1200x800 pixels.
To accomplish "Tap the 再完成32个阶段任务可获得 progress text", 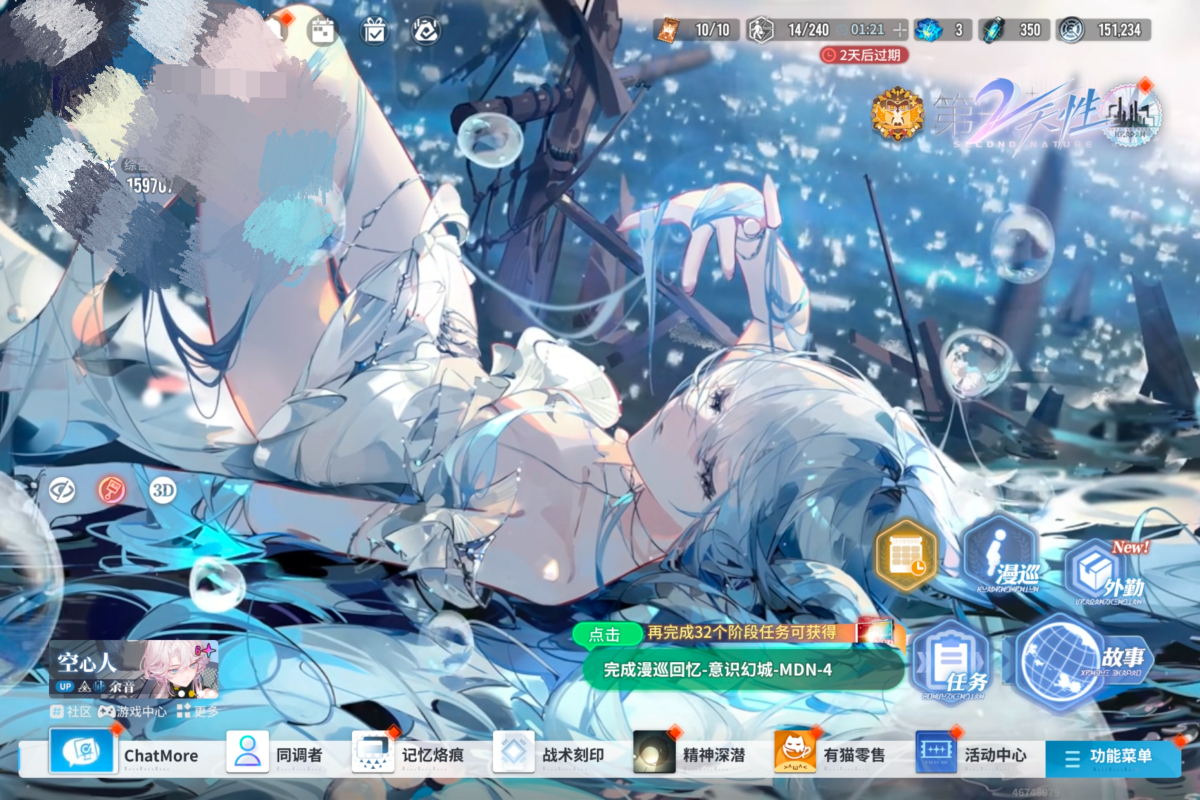I will point(742,632).
